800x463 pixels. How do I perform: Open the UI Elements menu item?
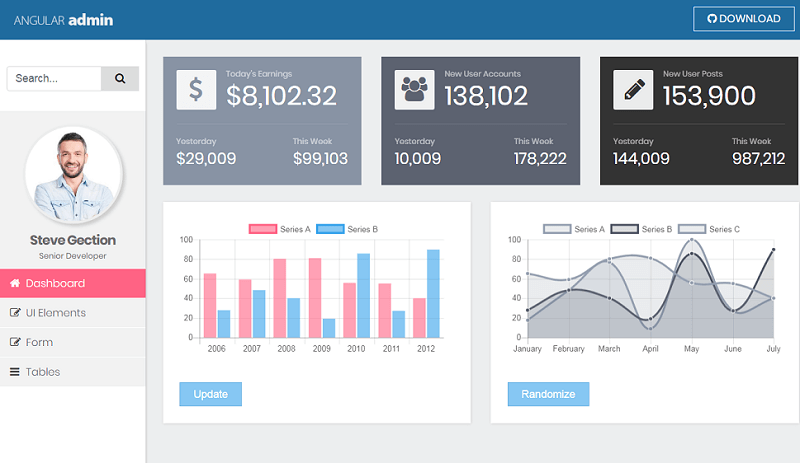[x=72, y=313]
